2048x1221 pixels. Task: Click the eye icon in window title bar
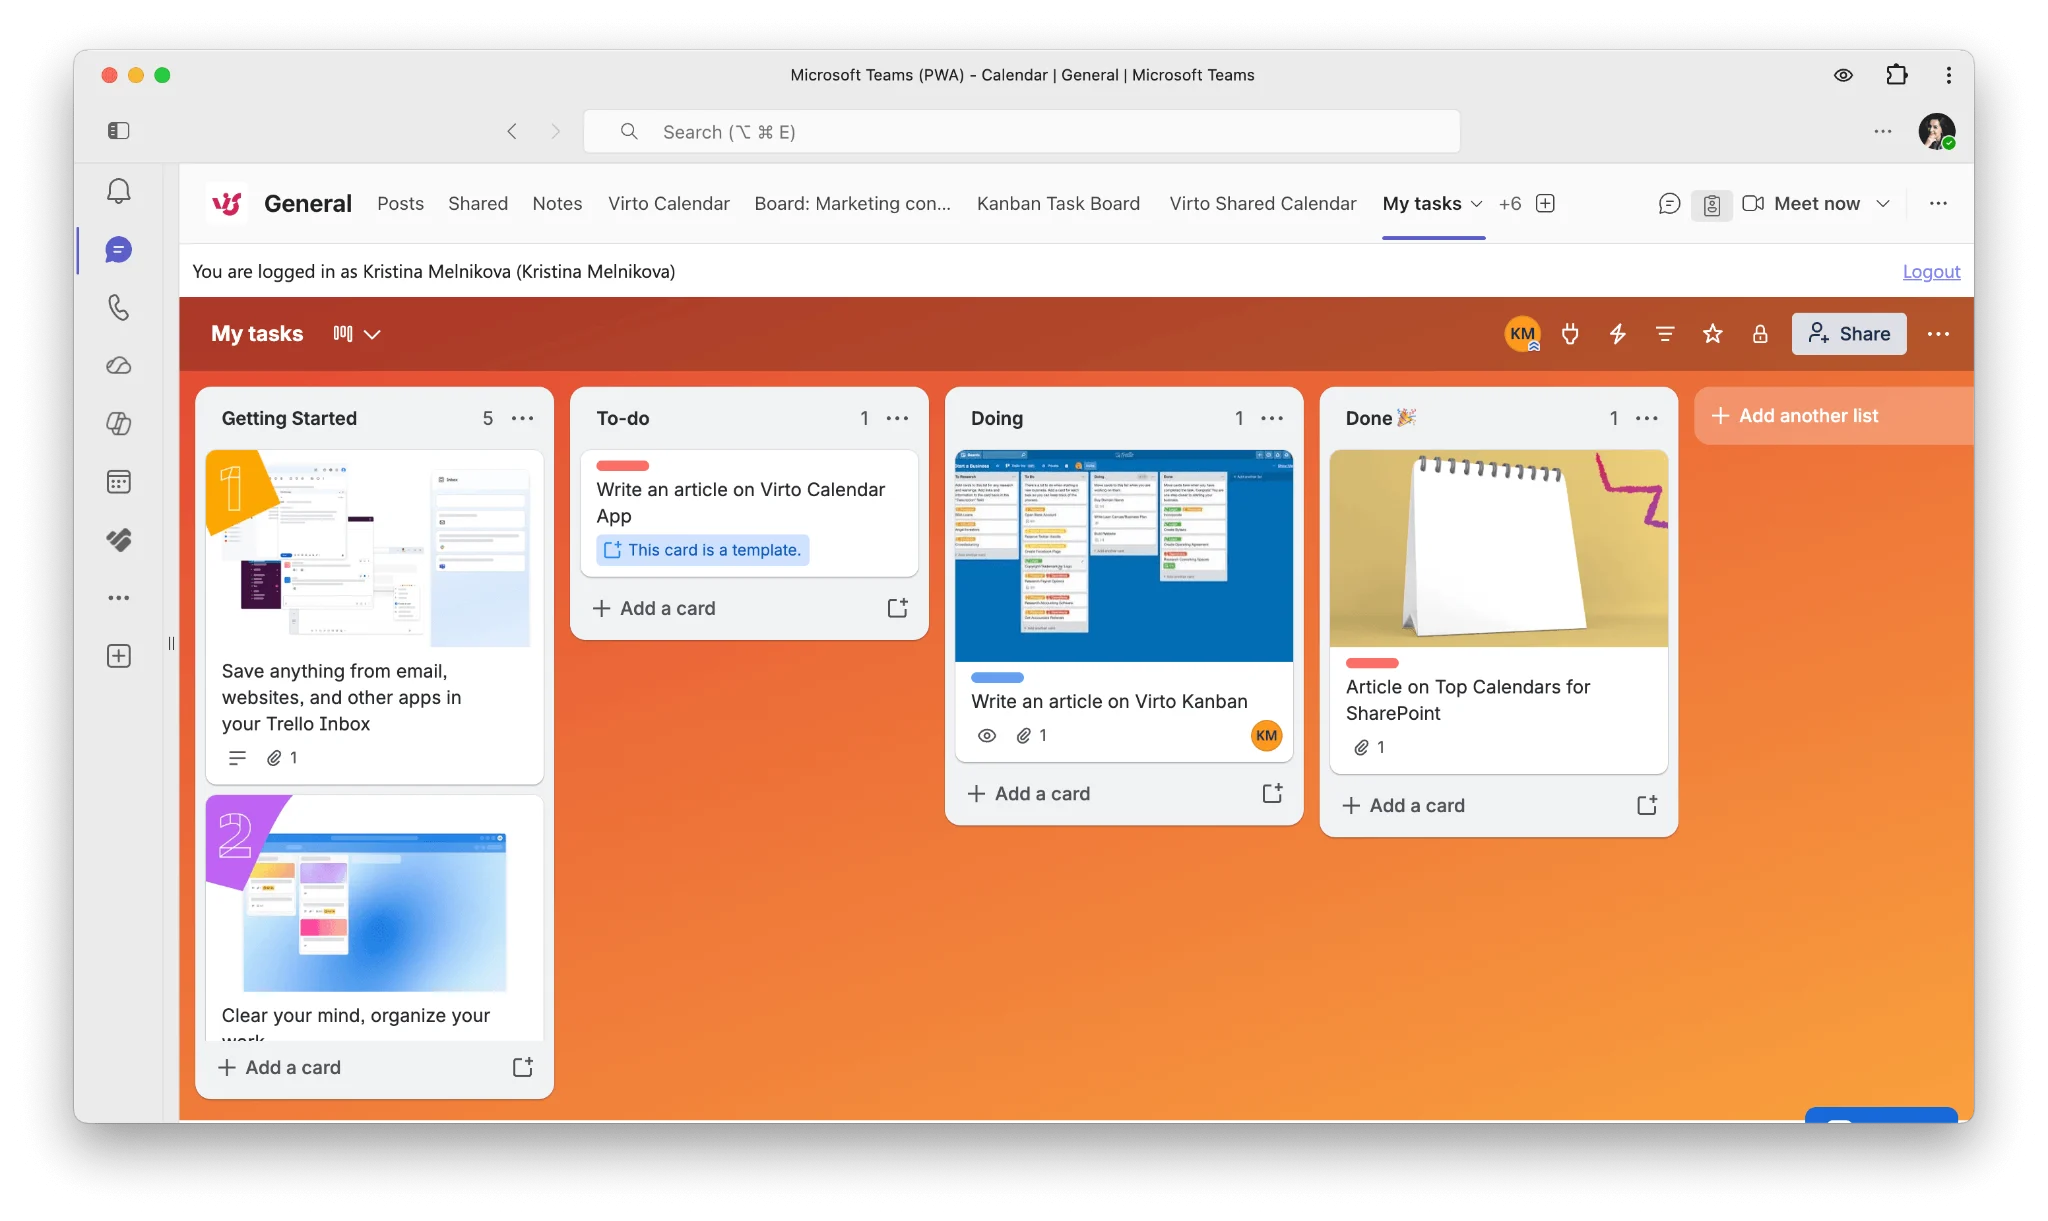[1843, 75]
